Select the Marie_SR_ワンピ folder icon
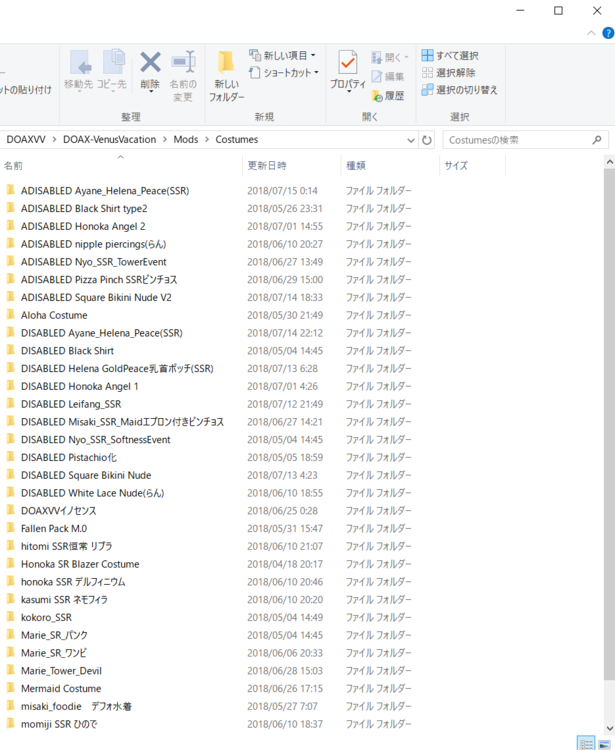615x750 pixels. click(x=11, y=653)
